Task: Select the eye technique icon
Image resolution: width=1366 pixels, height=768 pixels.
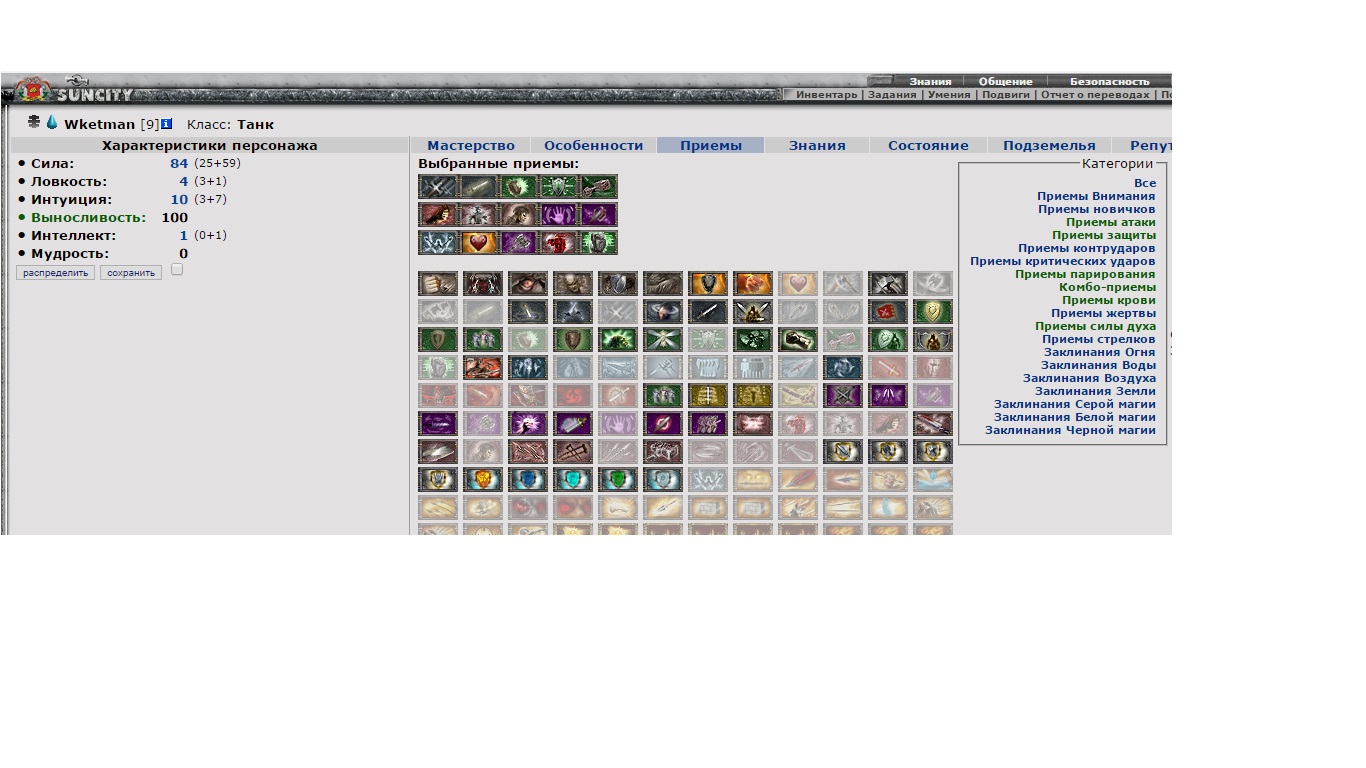Action: click(528, 284)
